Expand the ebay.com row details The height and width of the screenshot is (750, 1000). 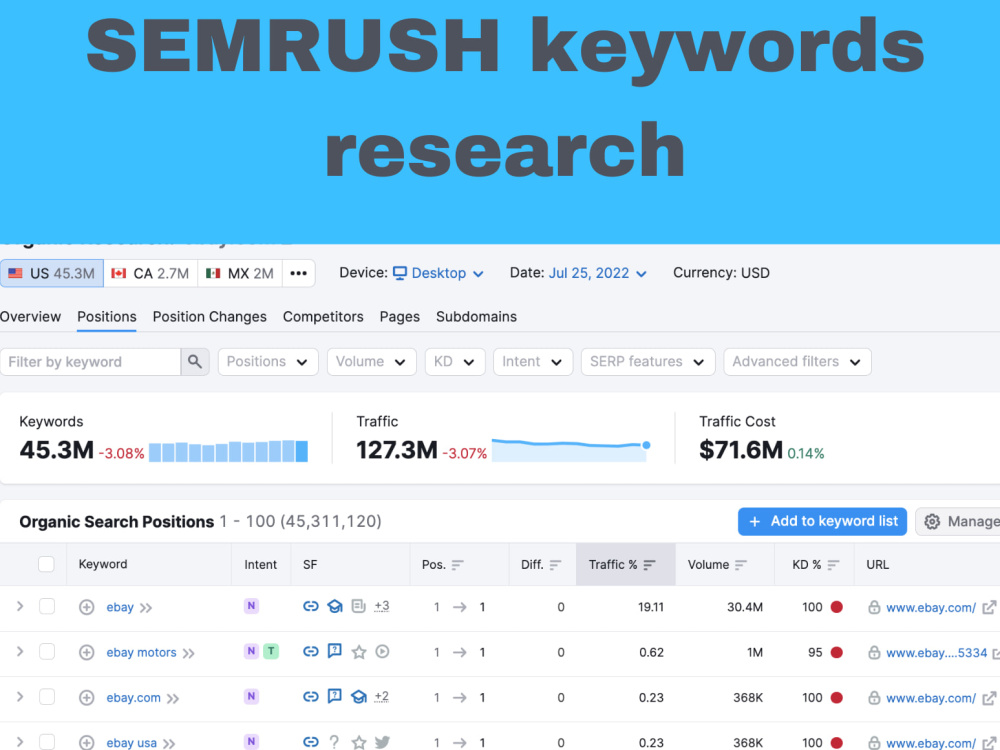[x=20, y=697]
